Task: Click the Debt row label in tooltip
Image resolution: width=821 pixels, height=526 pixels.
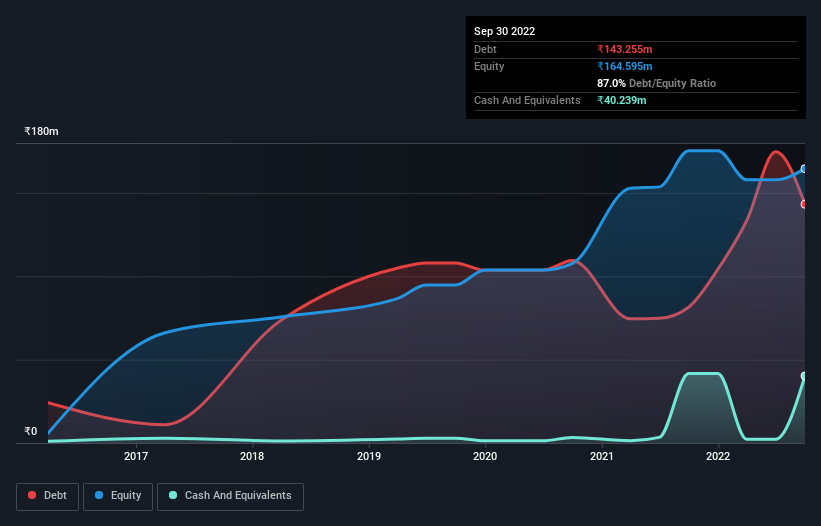Action: (x=485, y=49)
